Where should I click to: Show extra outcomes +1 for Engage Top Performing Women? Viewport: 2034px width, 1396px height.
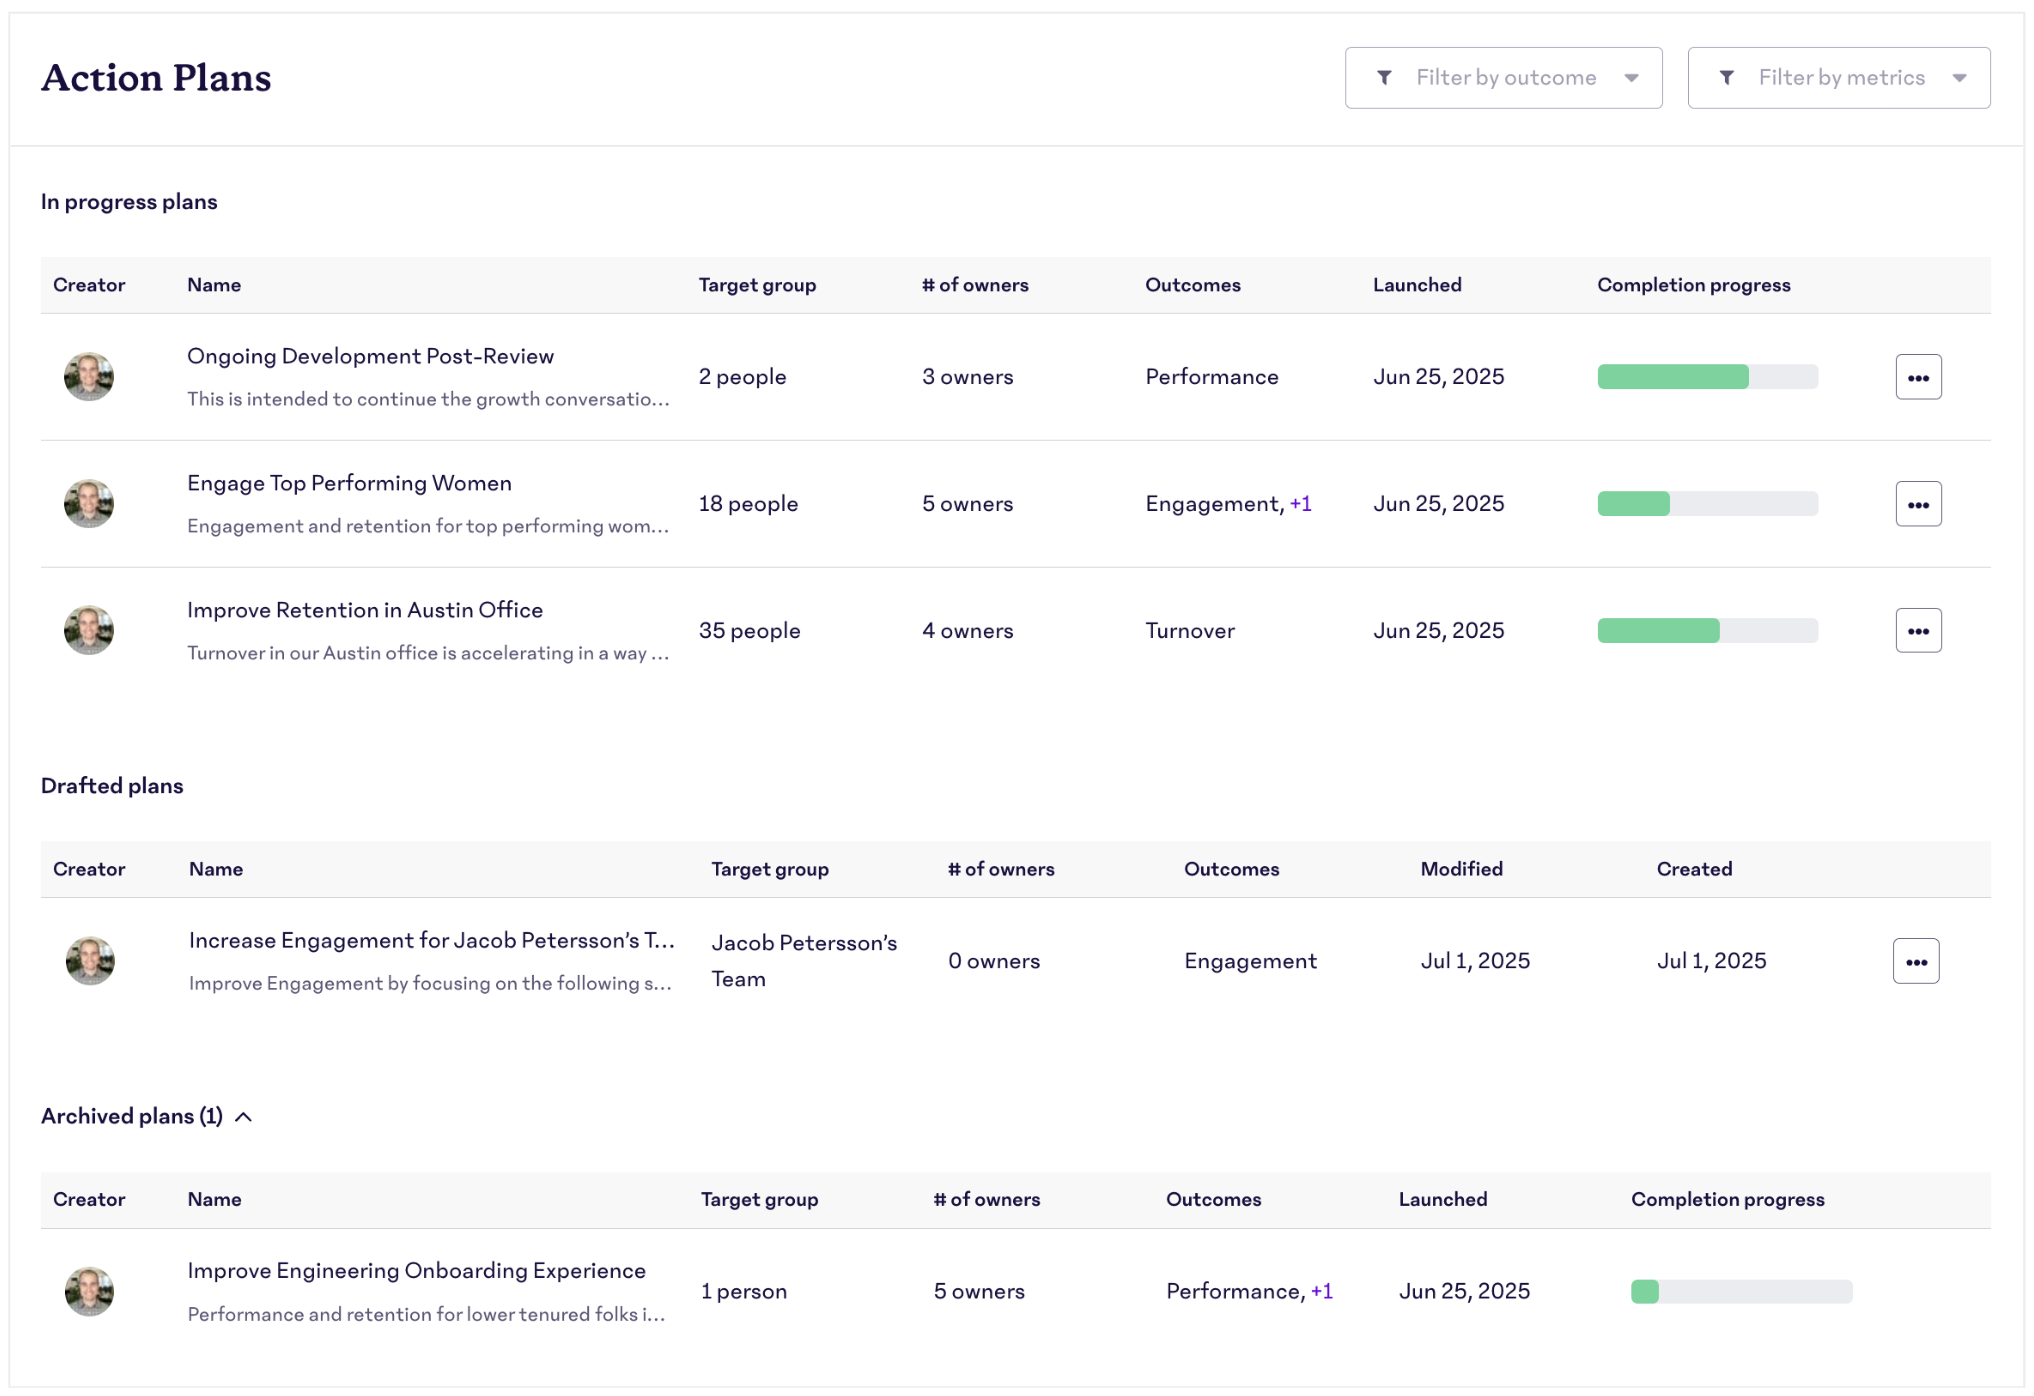(1301, 504)
